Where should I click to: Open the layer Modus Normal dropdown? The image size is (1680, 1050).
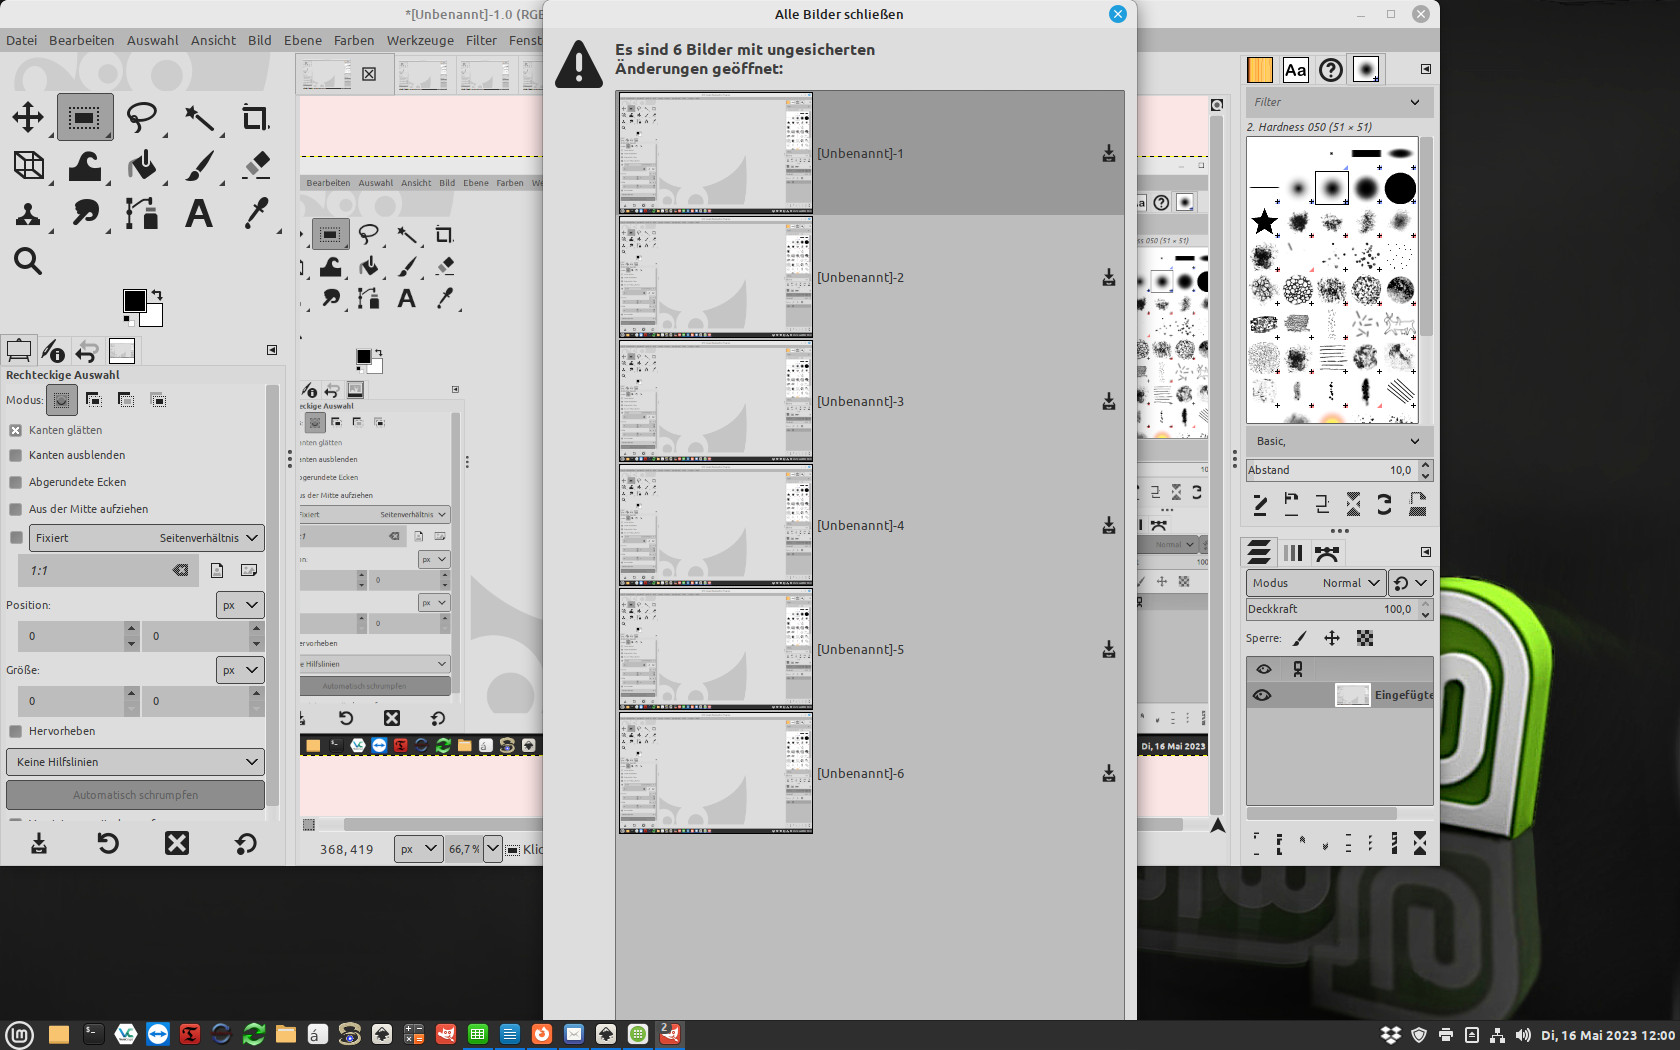point(1314,583)
